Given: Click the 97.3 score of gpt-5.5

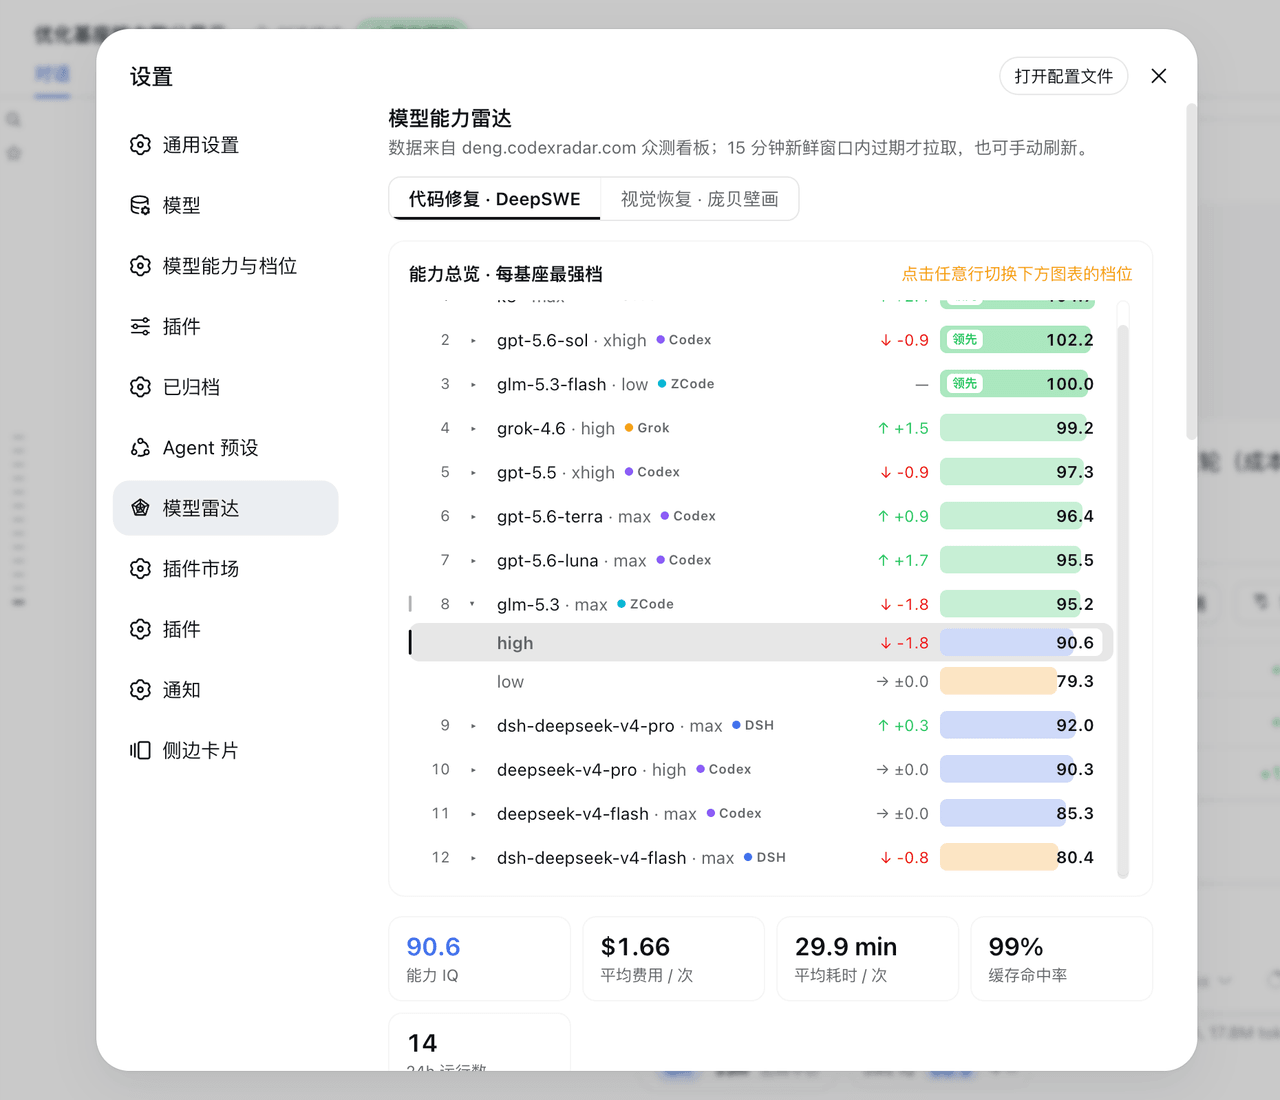Looking at the screenshot, I should tap(1075, 472).
